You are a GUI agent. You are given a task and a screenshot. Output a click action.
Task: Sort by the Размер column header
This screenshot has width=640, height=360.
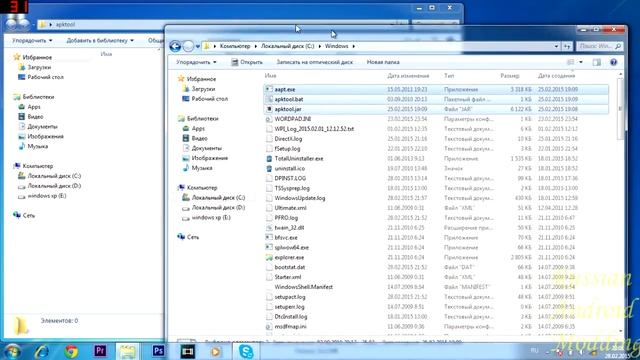pos(510,76)
